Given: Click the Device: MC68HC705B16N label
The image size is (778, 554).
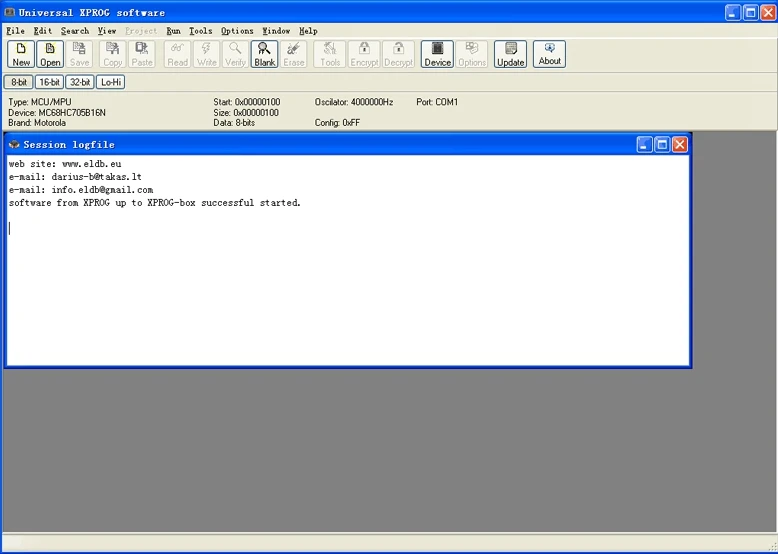Looking at the screenshot, I should pos(57,113).
